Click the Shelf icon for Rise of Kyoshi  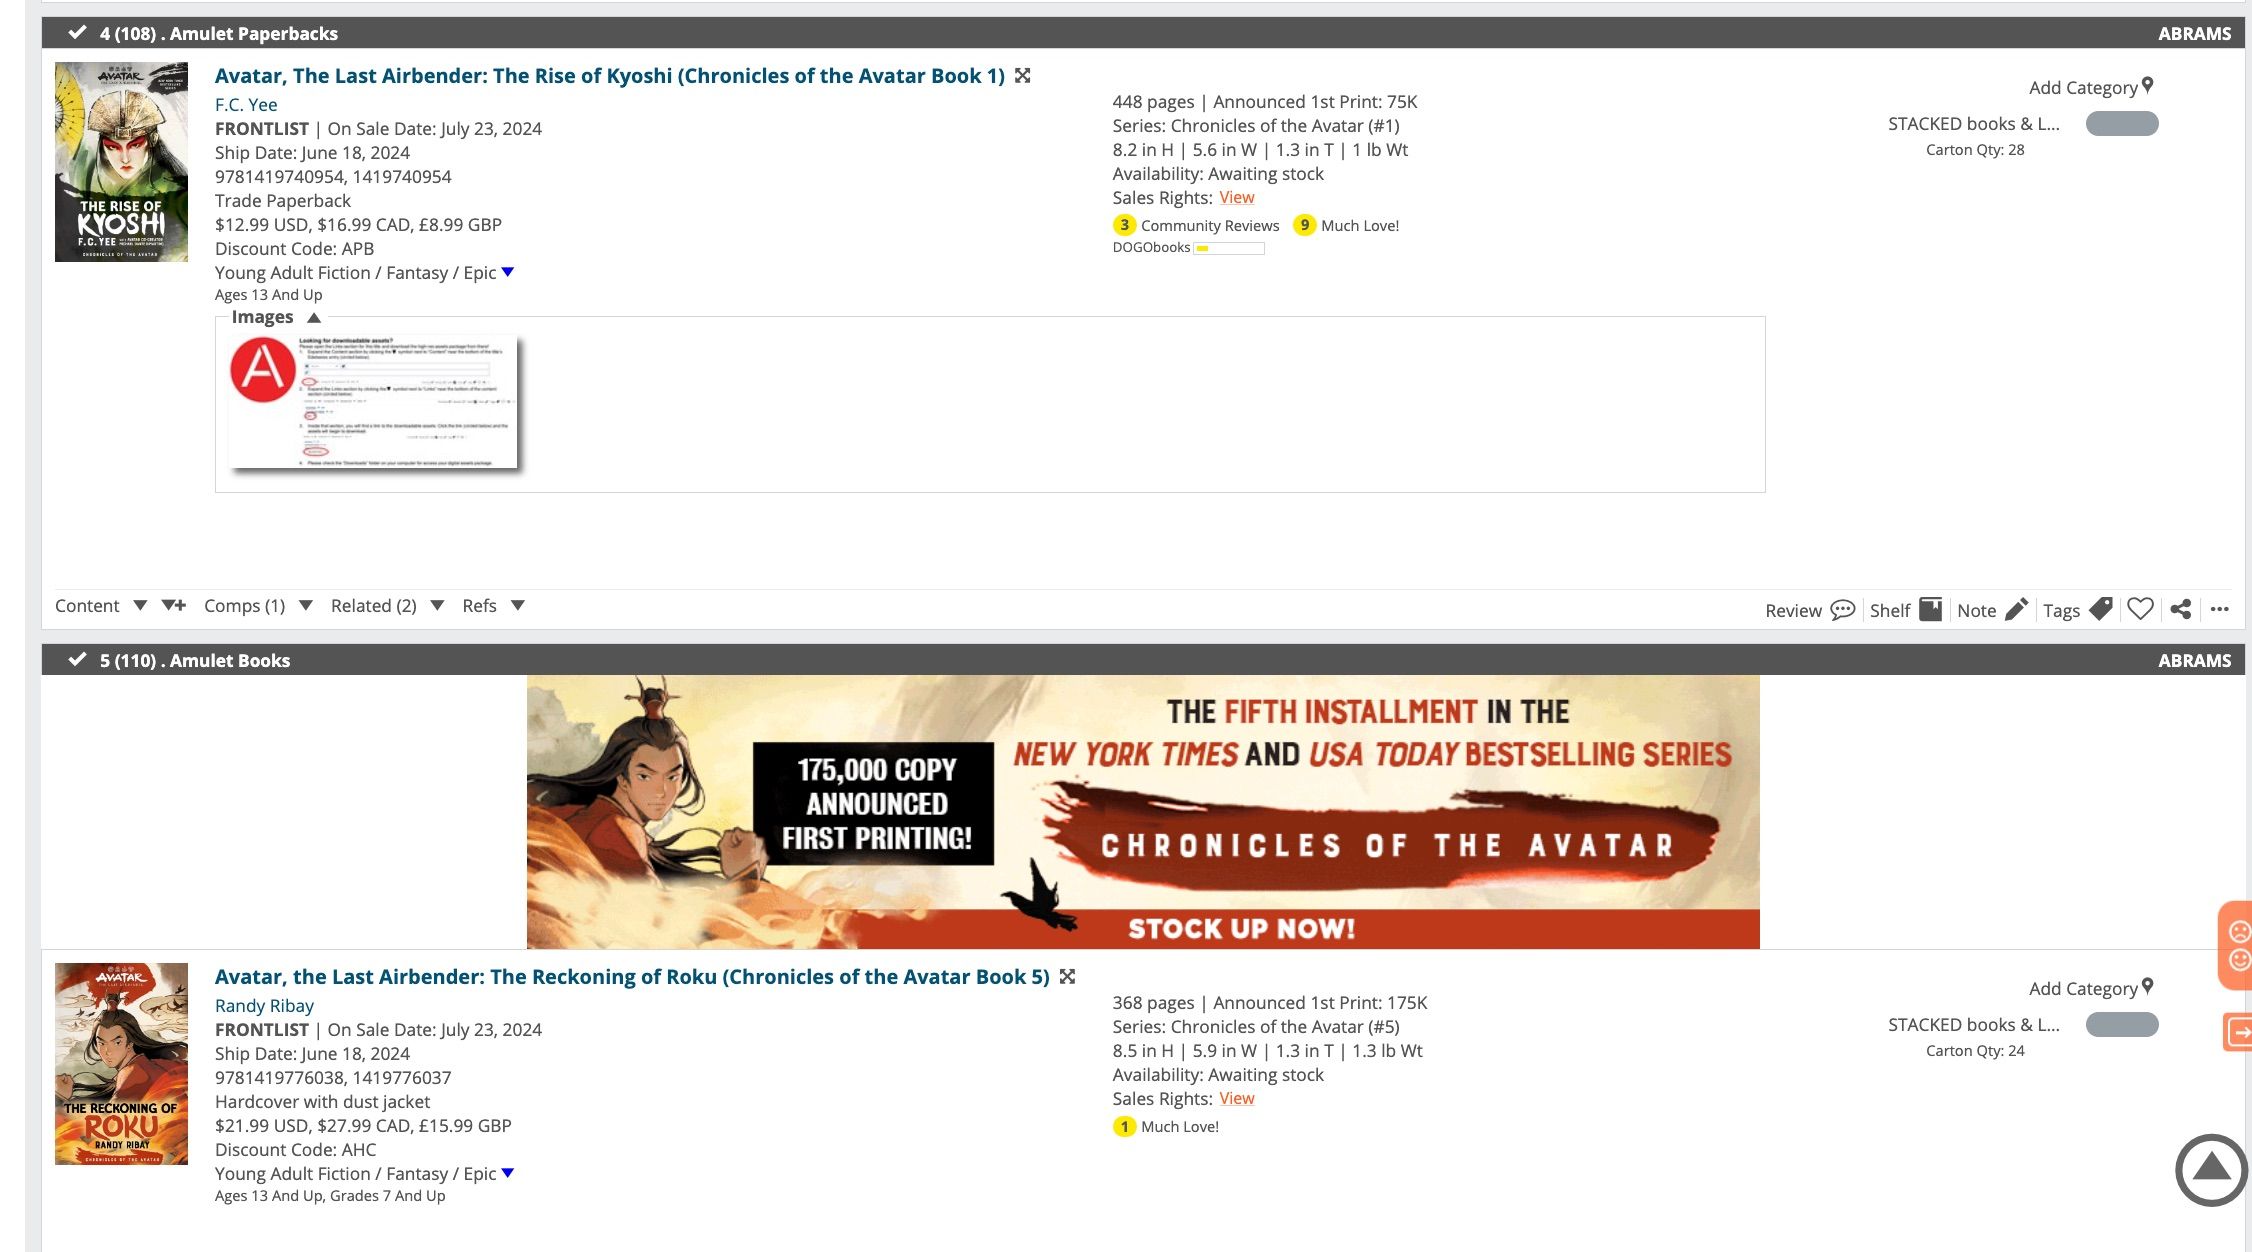[x=1928, y=609]
